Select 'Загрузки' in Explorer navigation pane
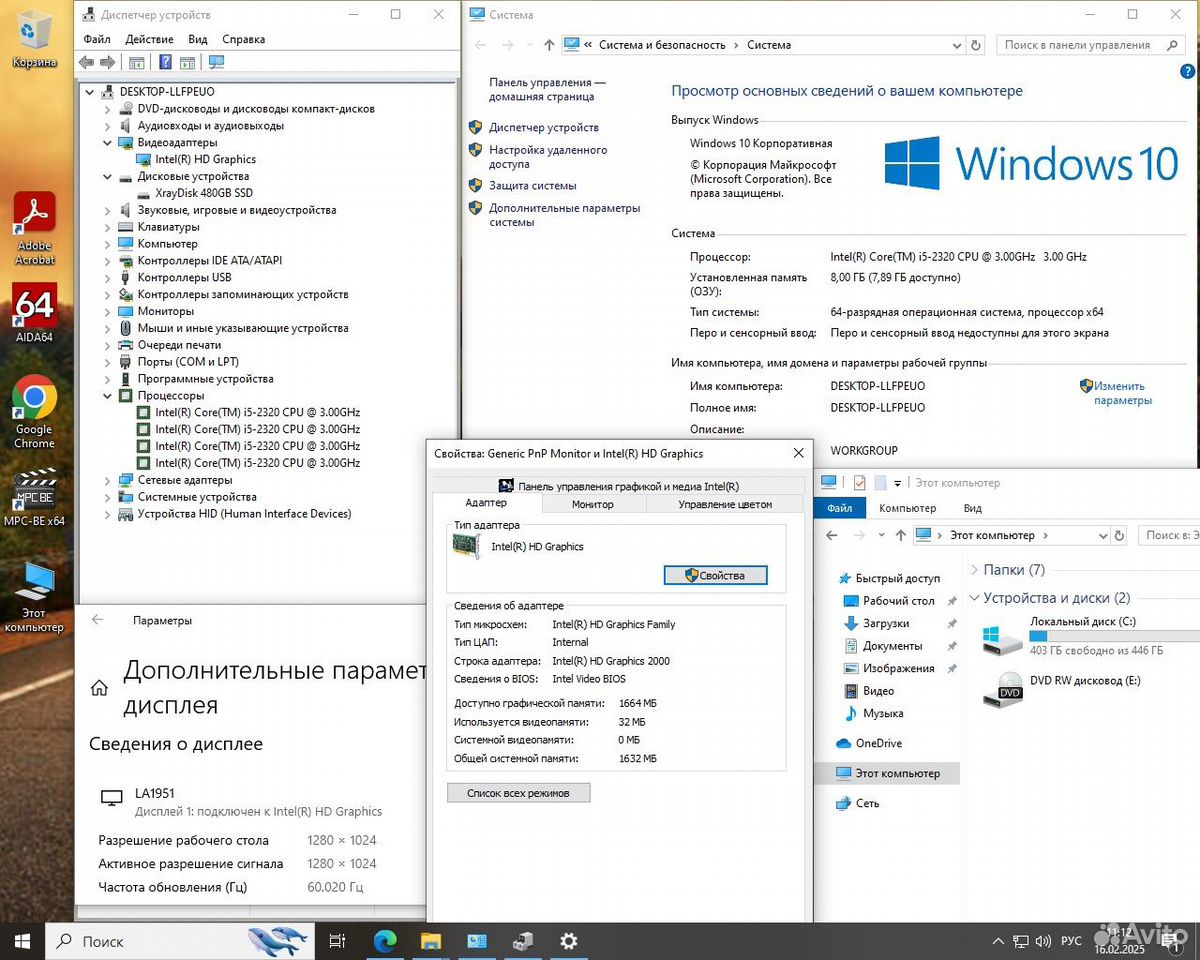Image resolution: width=1200 pixels, height=960 pixels. 886,623
